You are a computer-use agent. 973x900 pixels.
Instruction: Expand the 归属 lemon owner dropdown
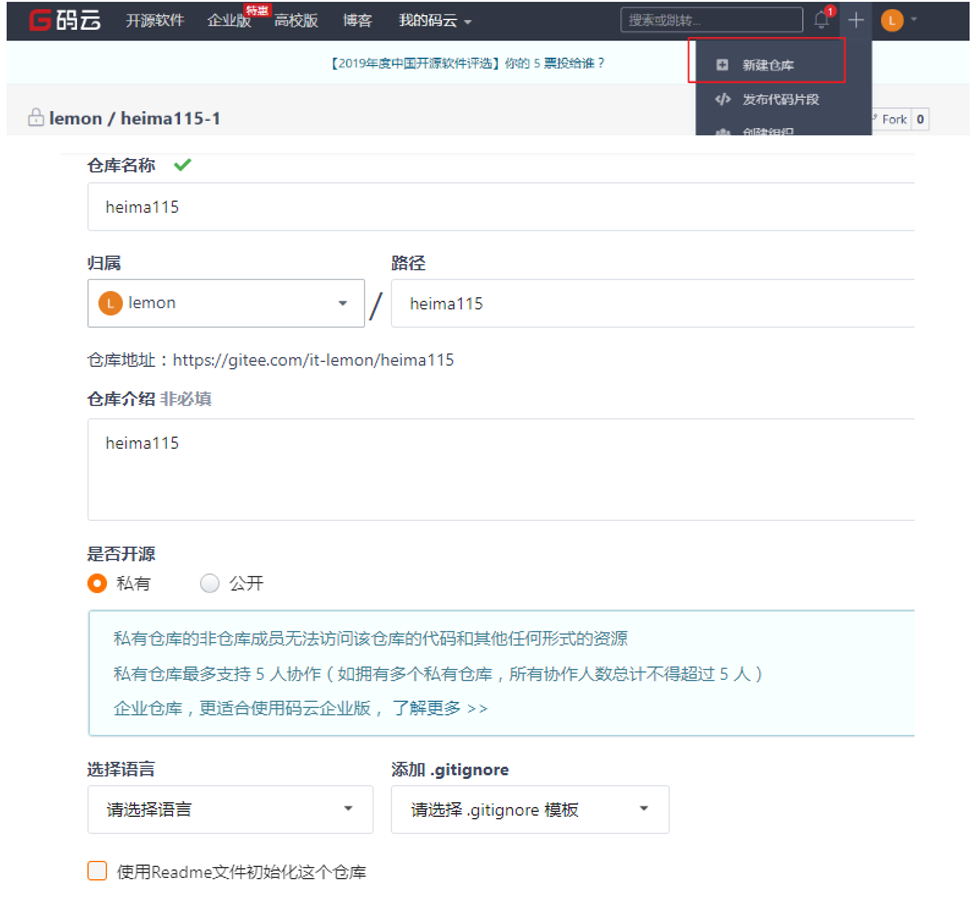226,303
